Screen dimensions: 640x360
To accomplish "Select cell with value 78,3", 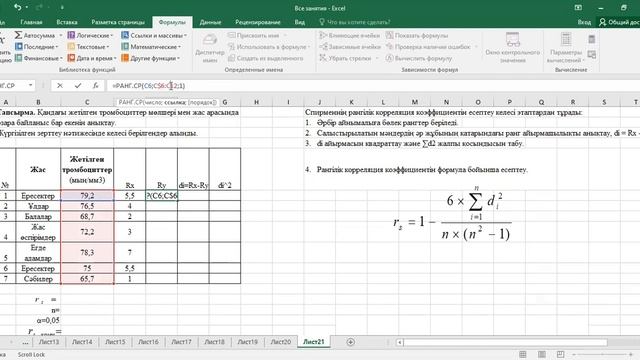I will click(x=87, y=253).
